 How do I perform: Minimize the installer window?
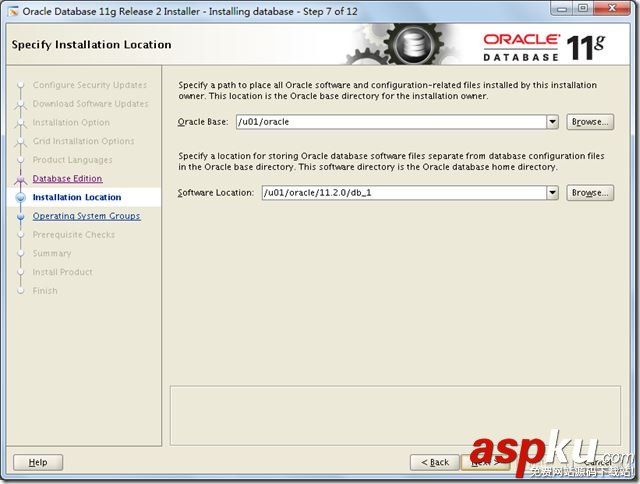pyautogui.click(x=561, y=9)
